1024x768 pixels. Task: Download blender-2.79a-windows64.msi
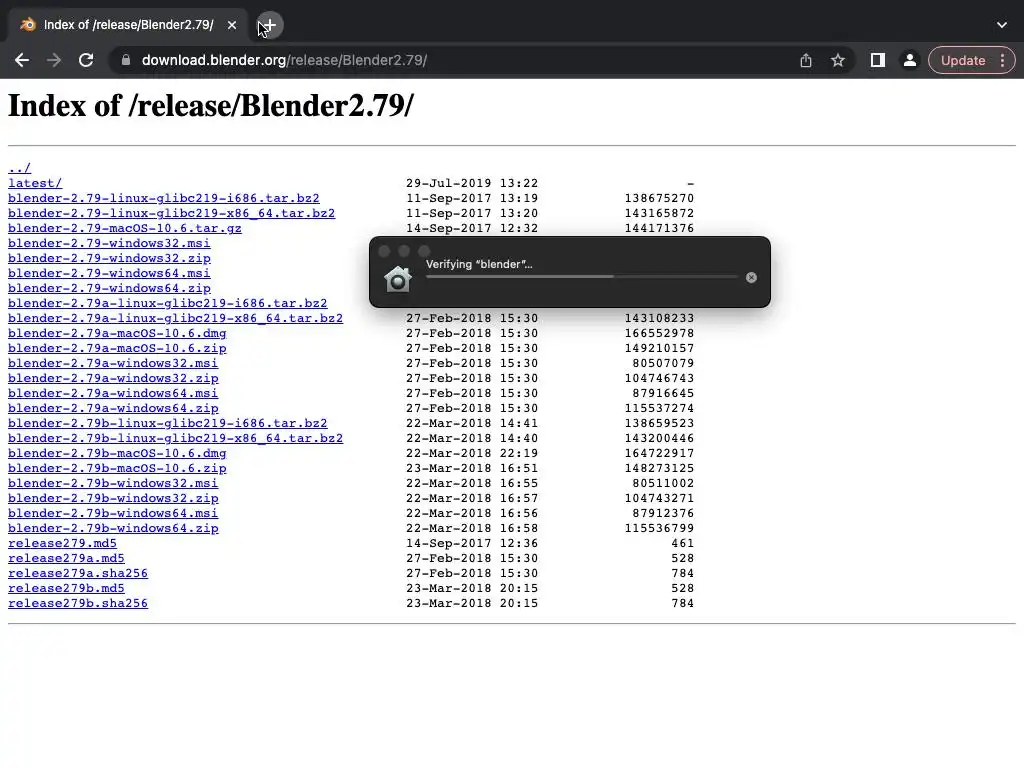click(x=113, y=393)
